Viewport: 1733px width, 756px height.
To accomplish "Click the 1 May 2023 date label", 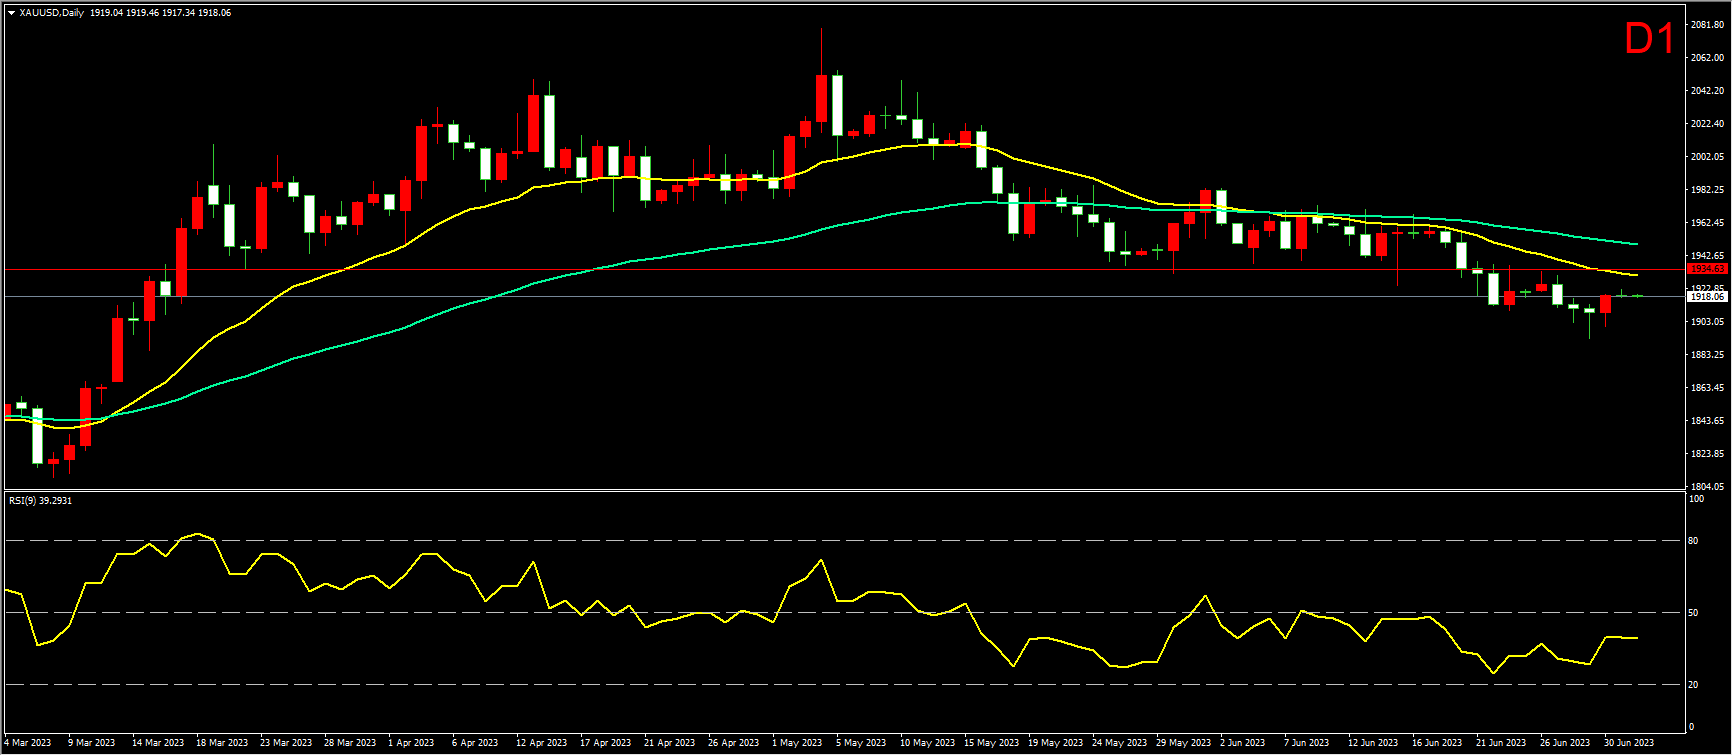I will (797, 743).
